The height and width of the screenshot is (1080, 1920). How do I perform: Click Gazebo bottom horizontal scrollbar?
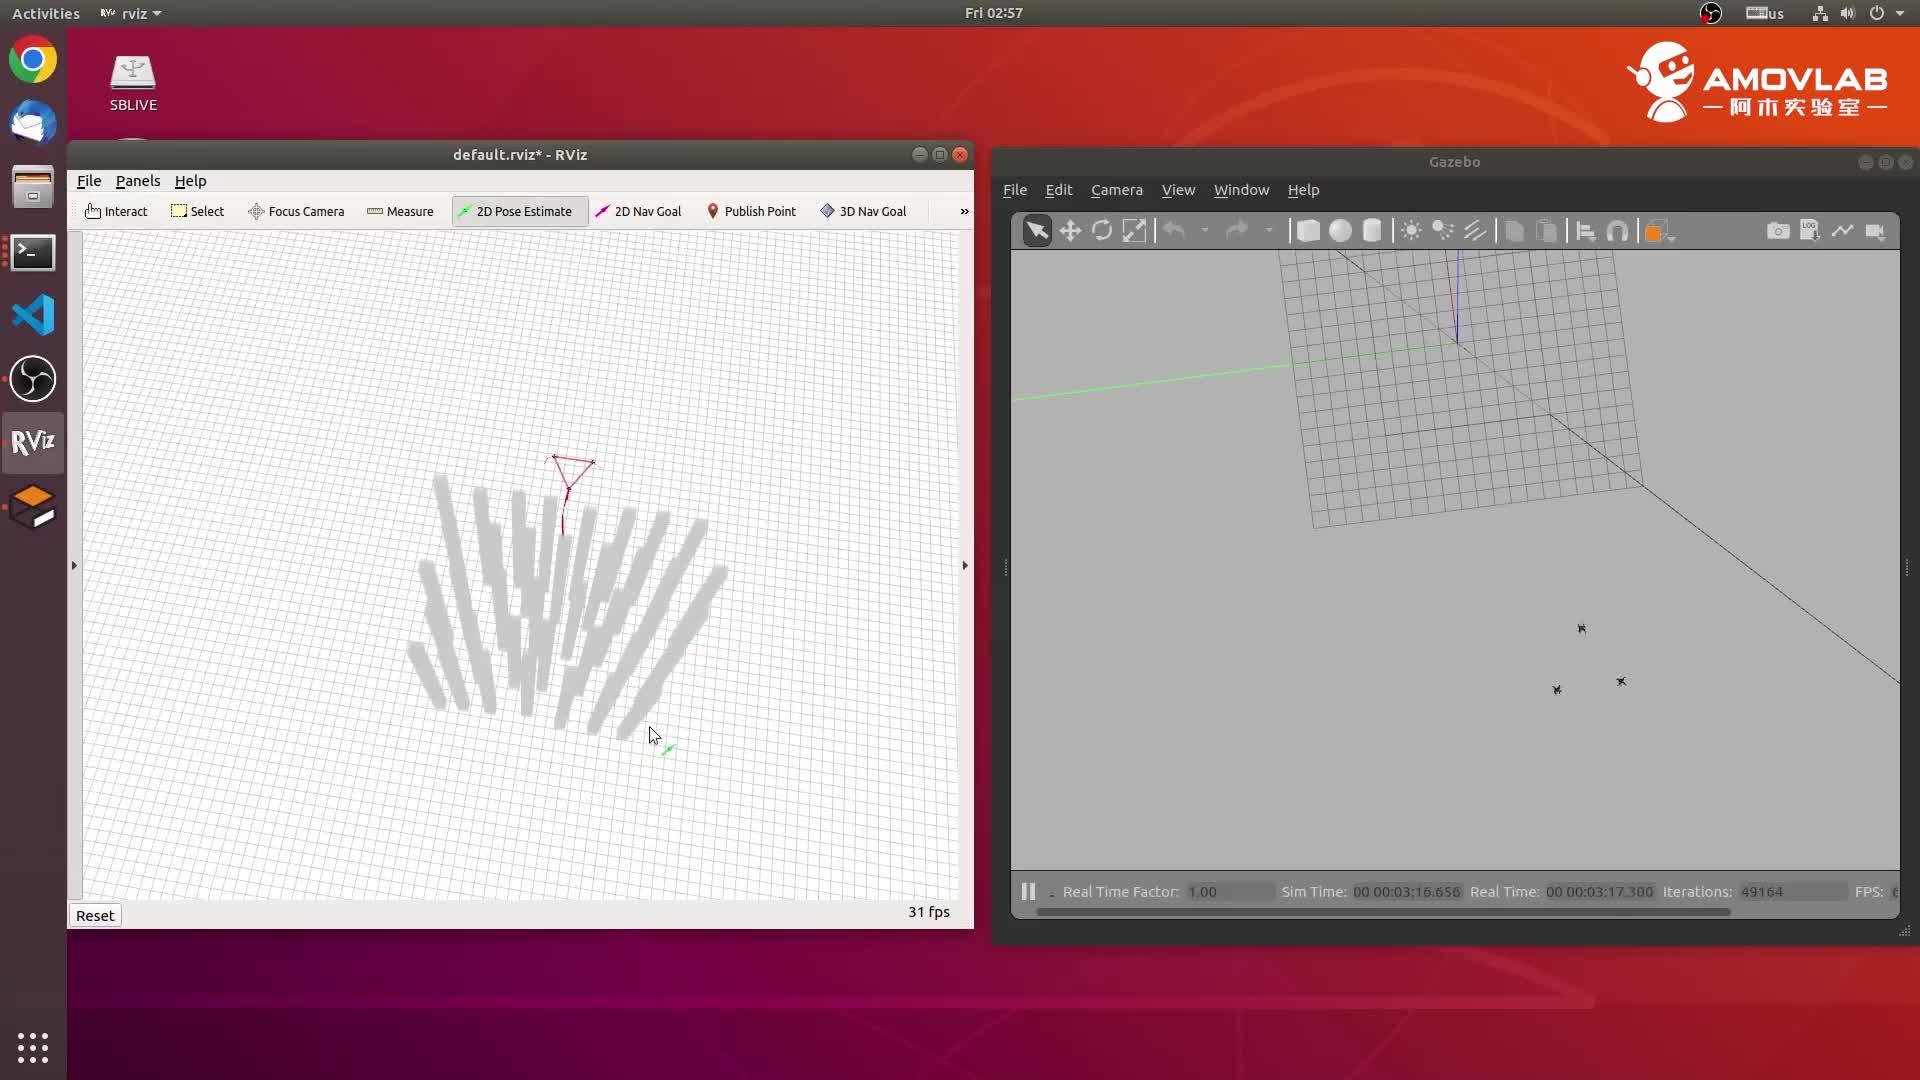coord(1382,912)
